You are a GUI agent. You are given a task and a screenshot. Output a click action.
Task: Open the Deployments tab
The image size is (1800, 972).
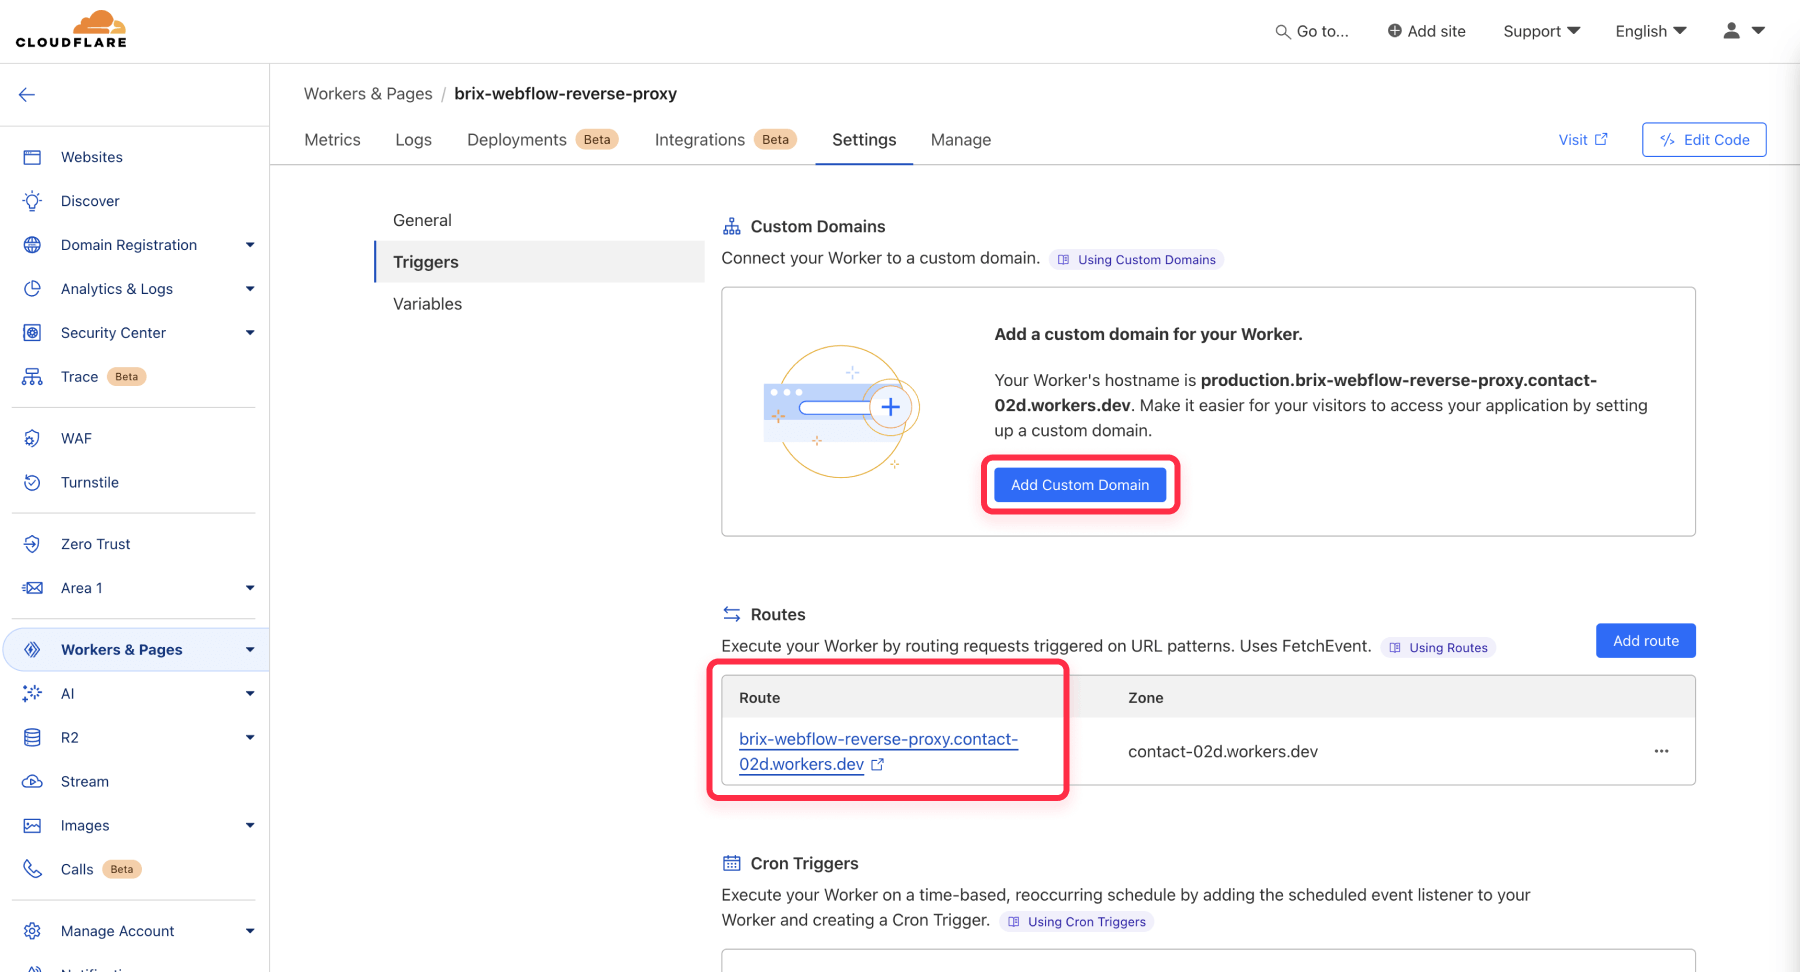click(542, 140)
